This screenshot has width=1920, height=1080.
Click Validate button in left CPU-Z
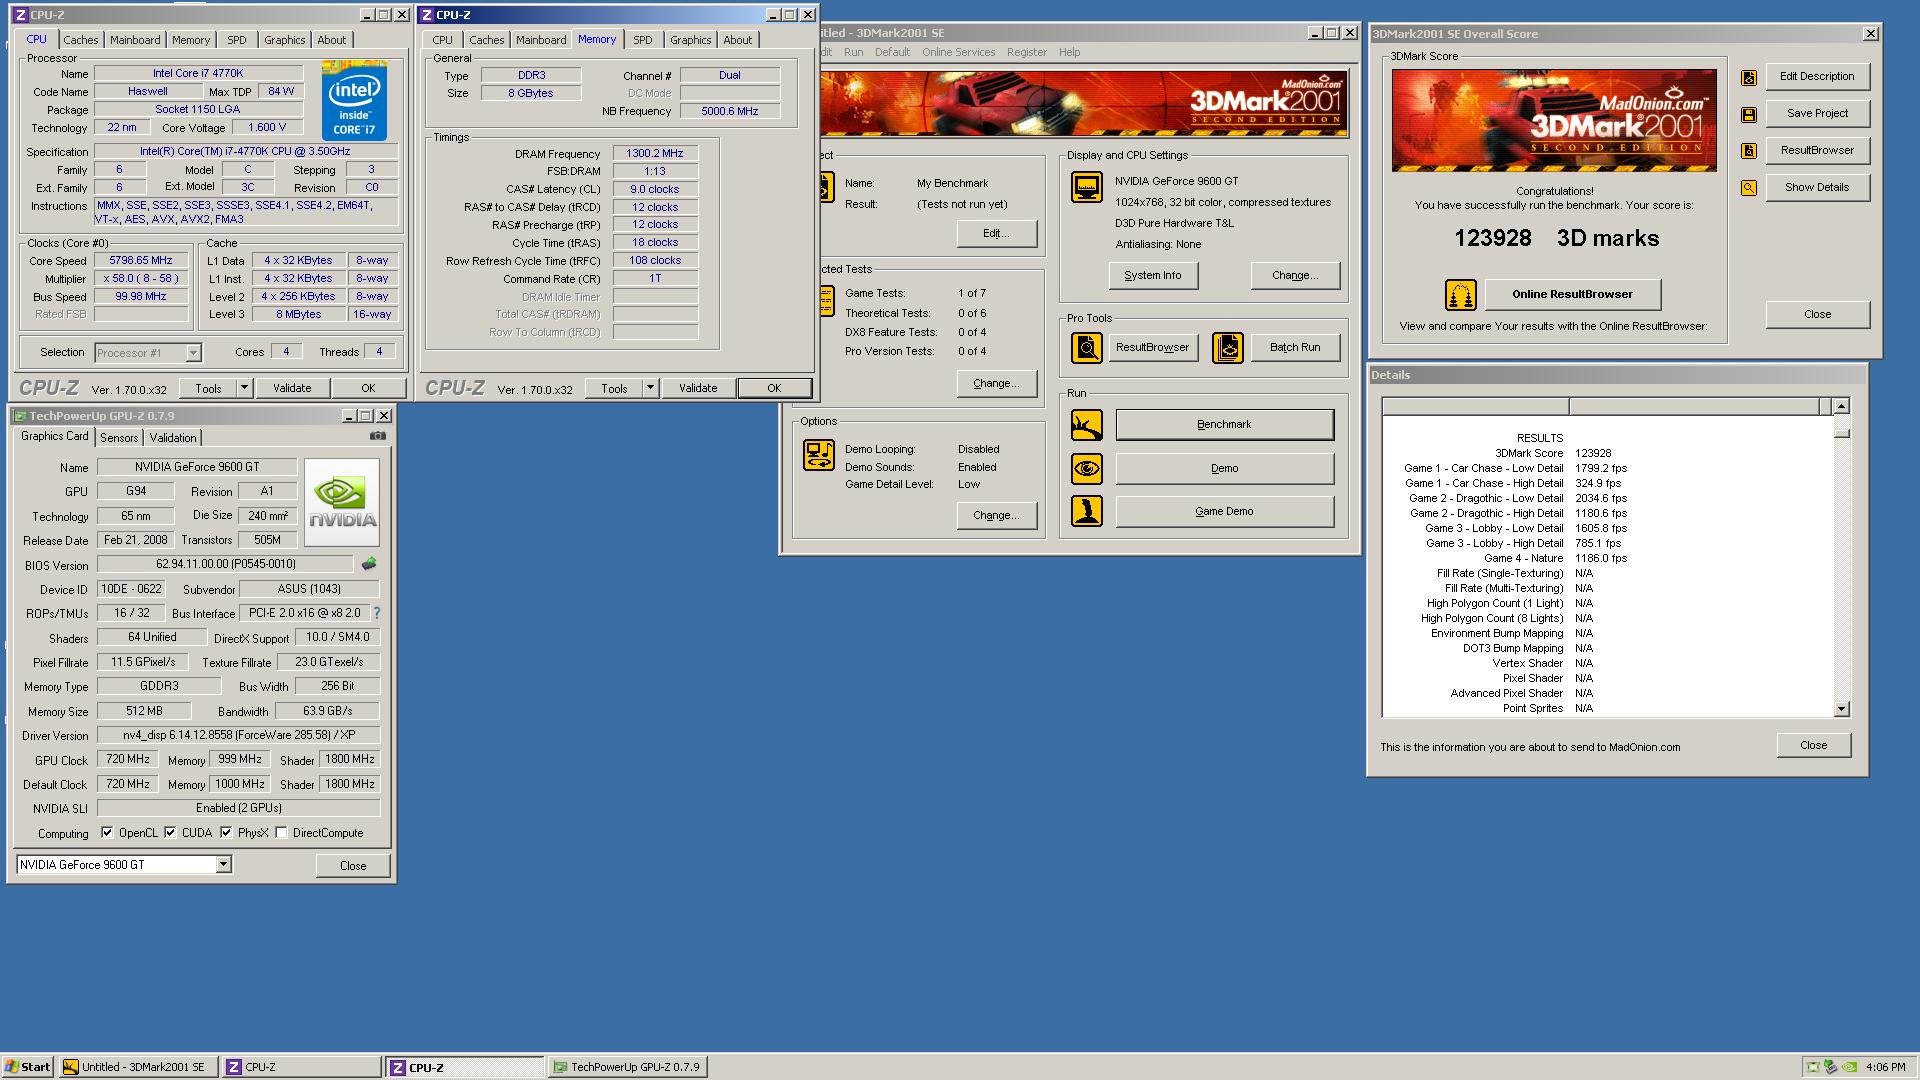click(292, 388)
